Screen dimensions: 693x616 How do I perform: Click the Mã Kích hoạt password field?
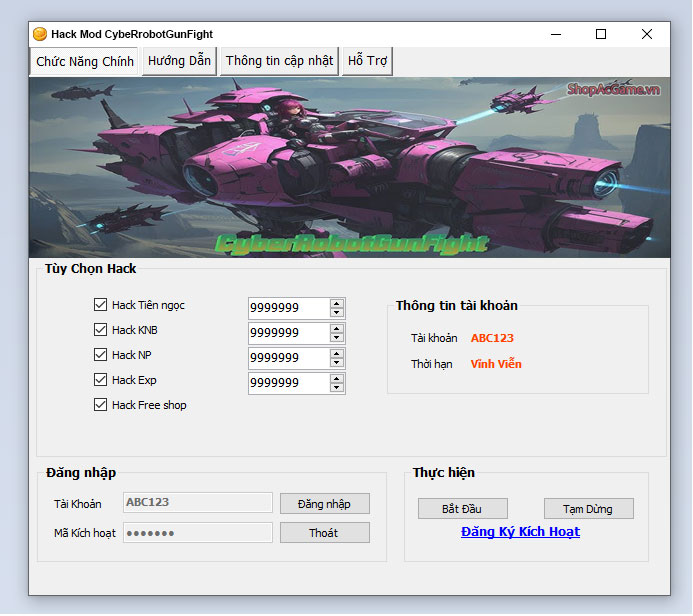click(198, 533)
